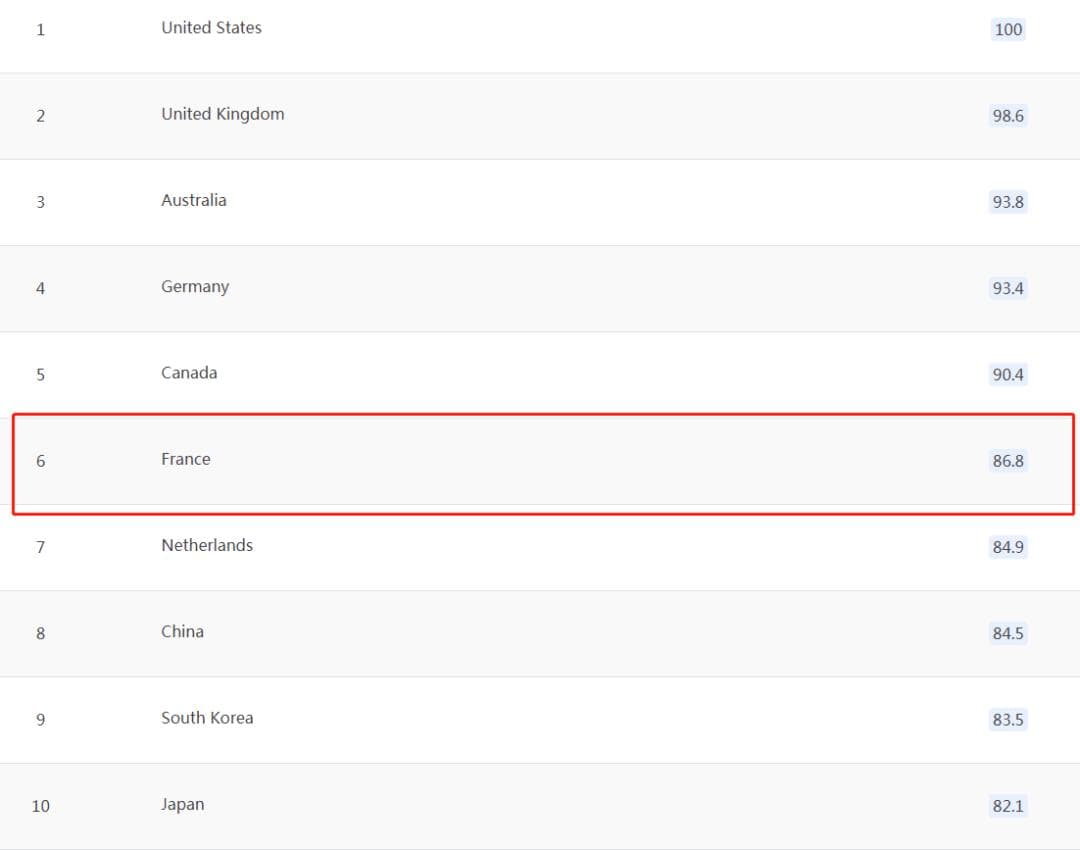Select the Netherlands country name
The height and width of the screenshot is (850, 1080).
207,546
